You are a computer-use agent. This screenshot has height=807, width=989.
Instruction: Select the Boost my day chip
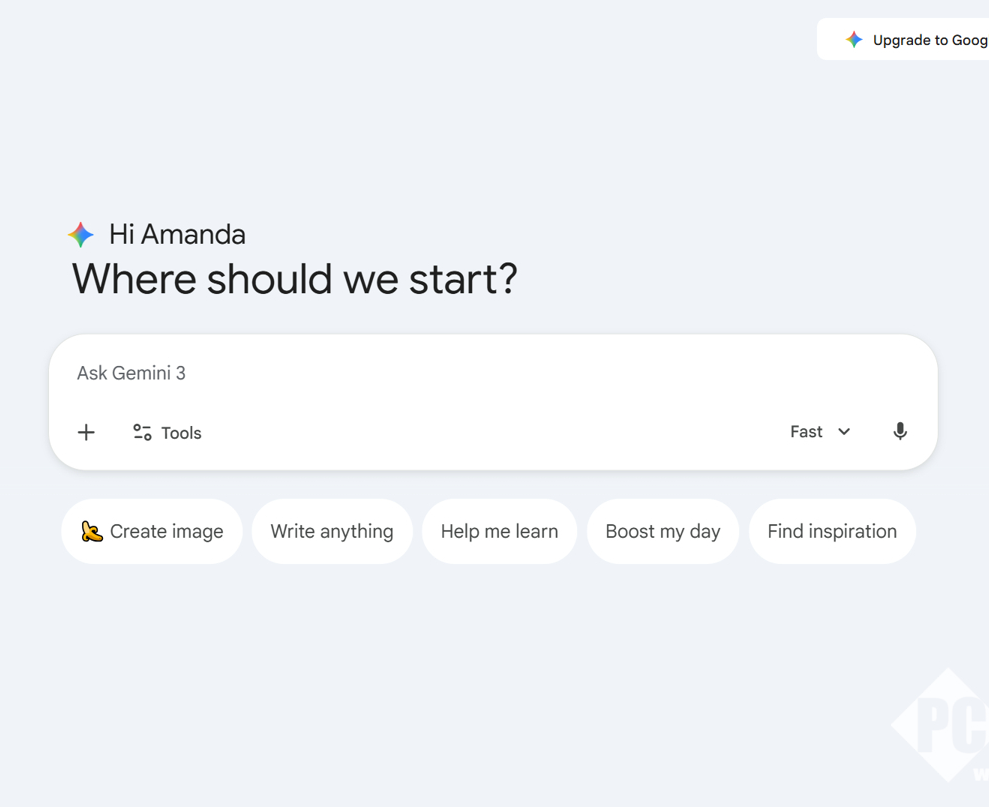coord(662,531)
